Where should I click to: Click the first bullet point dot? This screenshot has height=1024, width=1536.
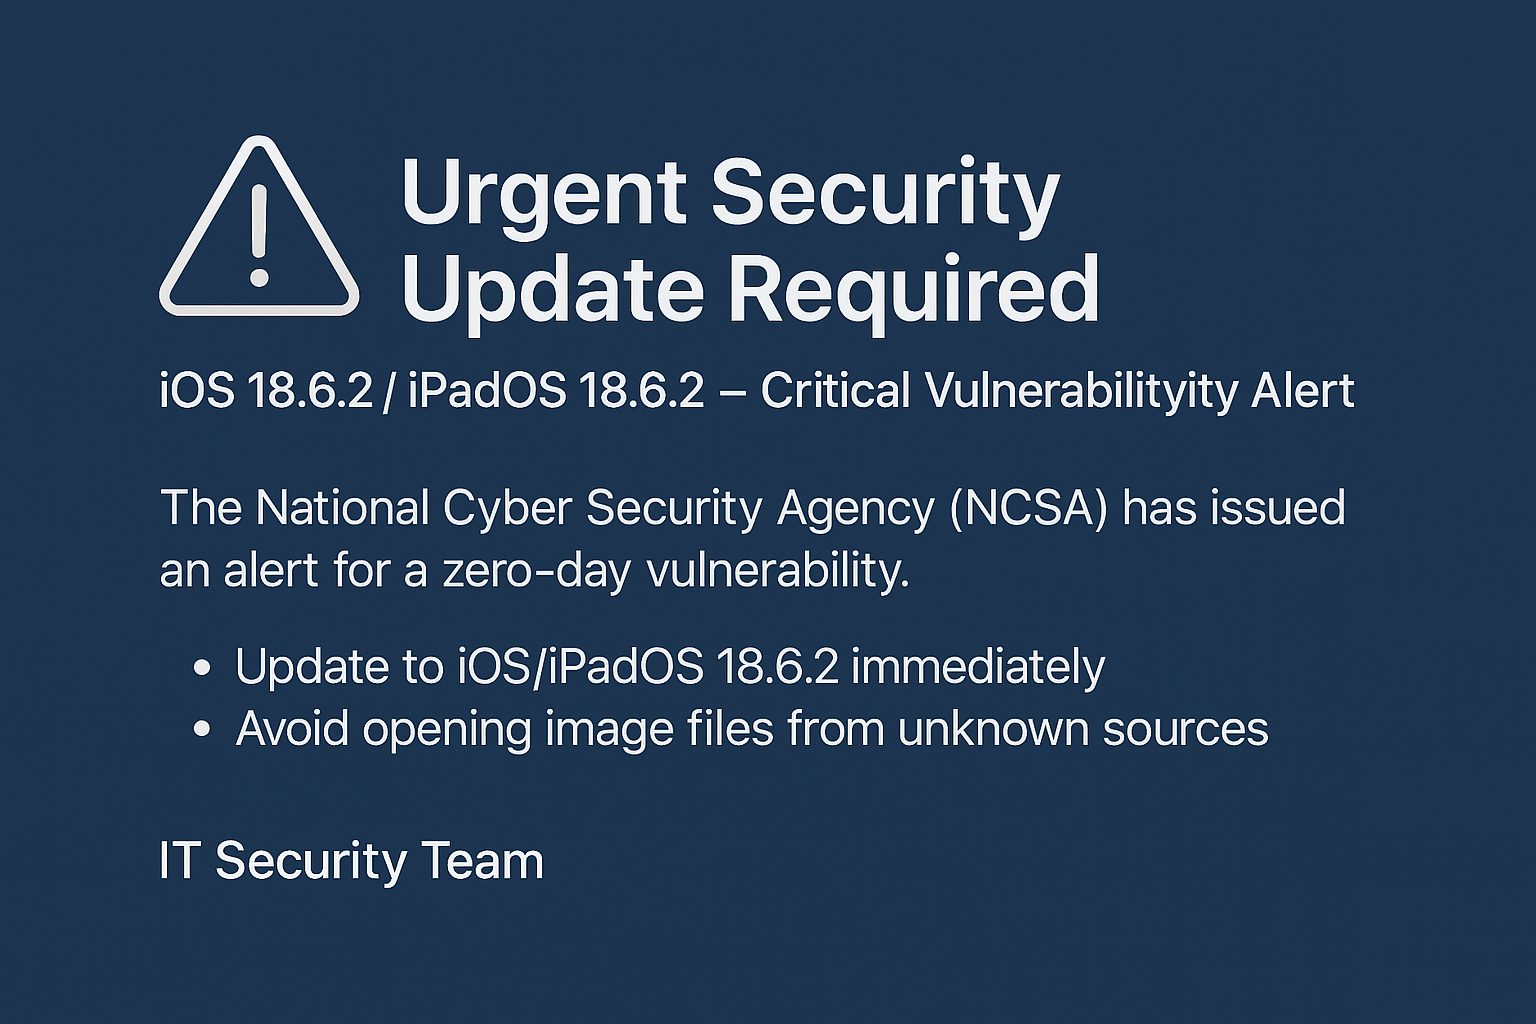202,668
